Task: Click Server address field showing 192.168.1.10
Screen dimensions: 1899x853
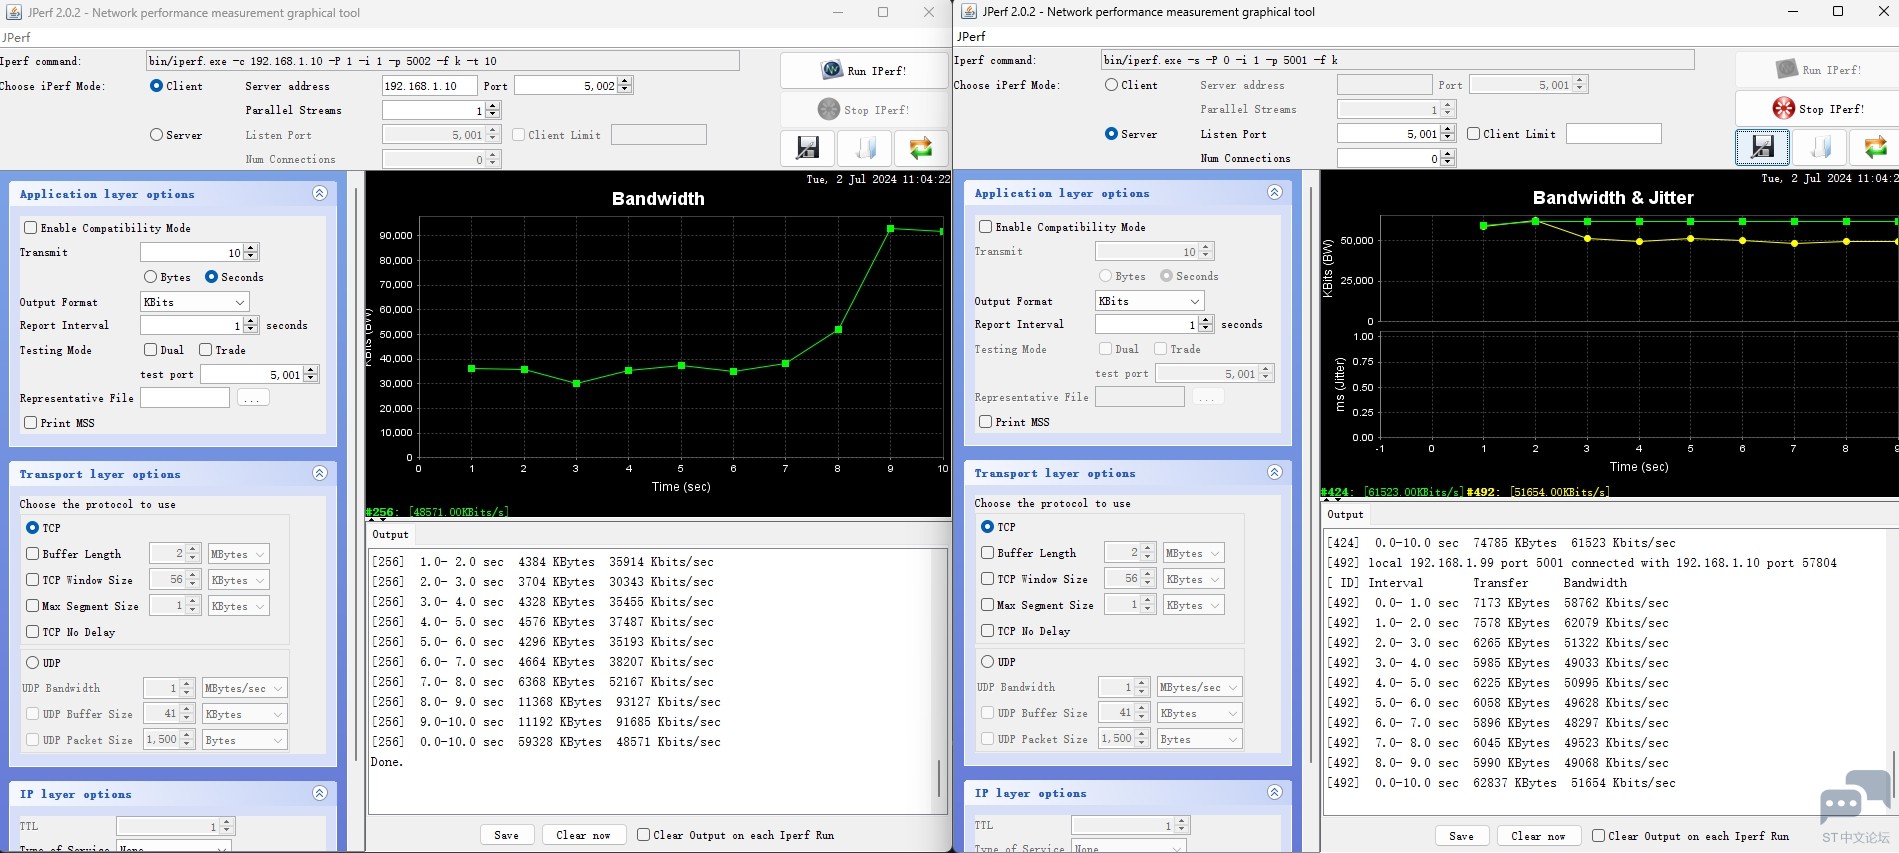Action: coord(429,86)
